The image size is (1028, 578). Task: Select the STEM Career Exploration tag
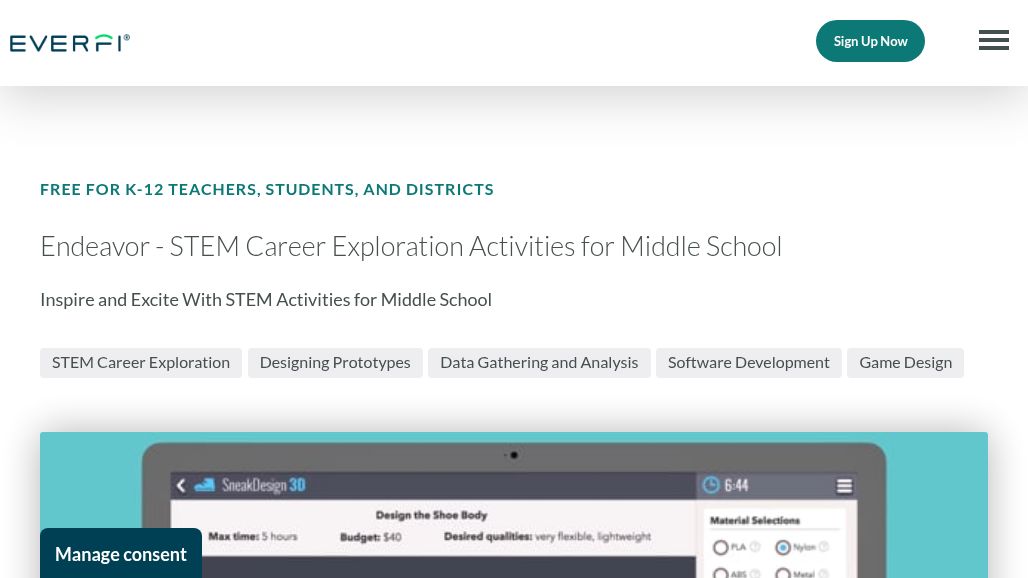pos(141,362)
